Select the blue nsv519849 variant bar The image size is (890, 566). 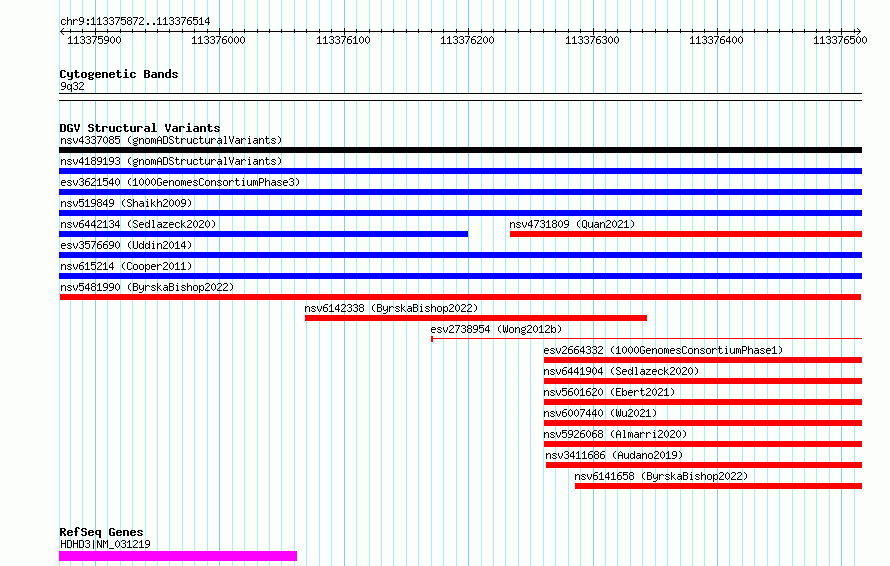(x=460, y=213)
